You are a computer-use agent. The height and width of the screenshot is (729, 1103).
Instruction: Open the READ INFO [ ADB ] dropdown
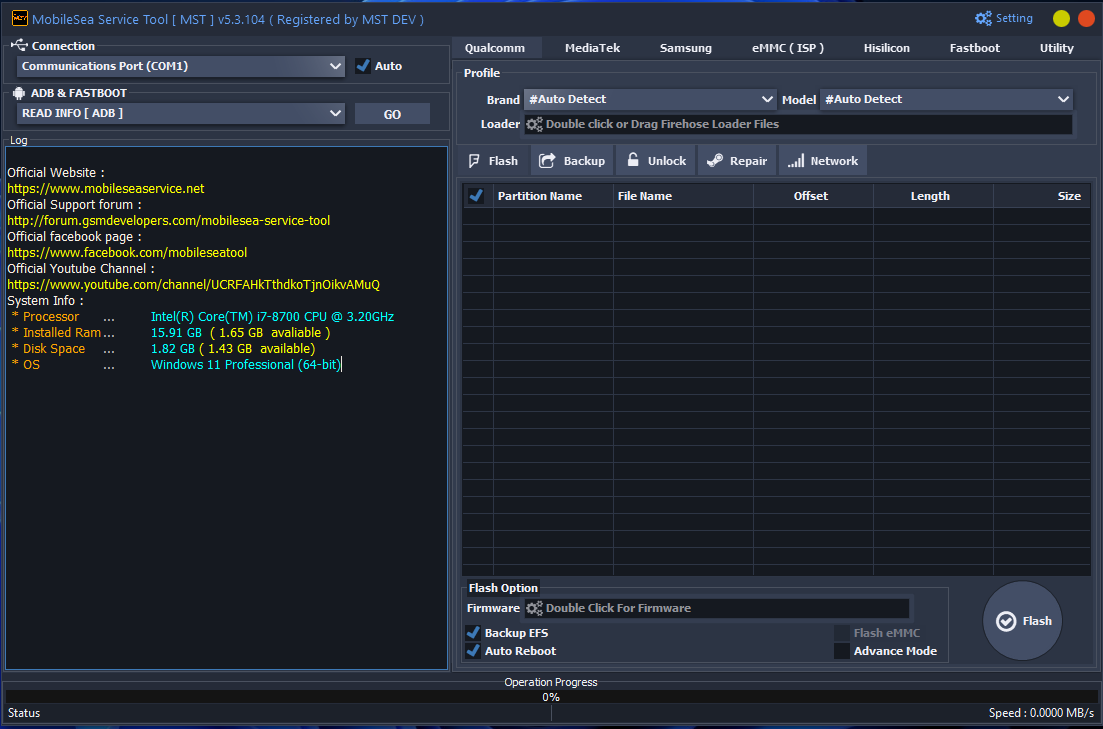coord(181,113)
